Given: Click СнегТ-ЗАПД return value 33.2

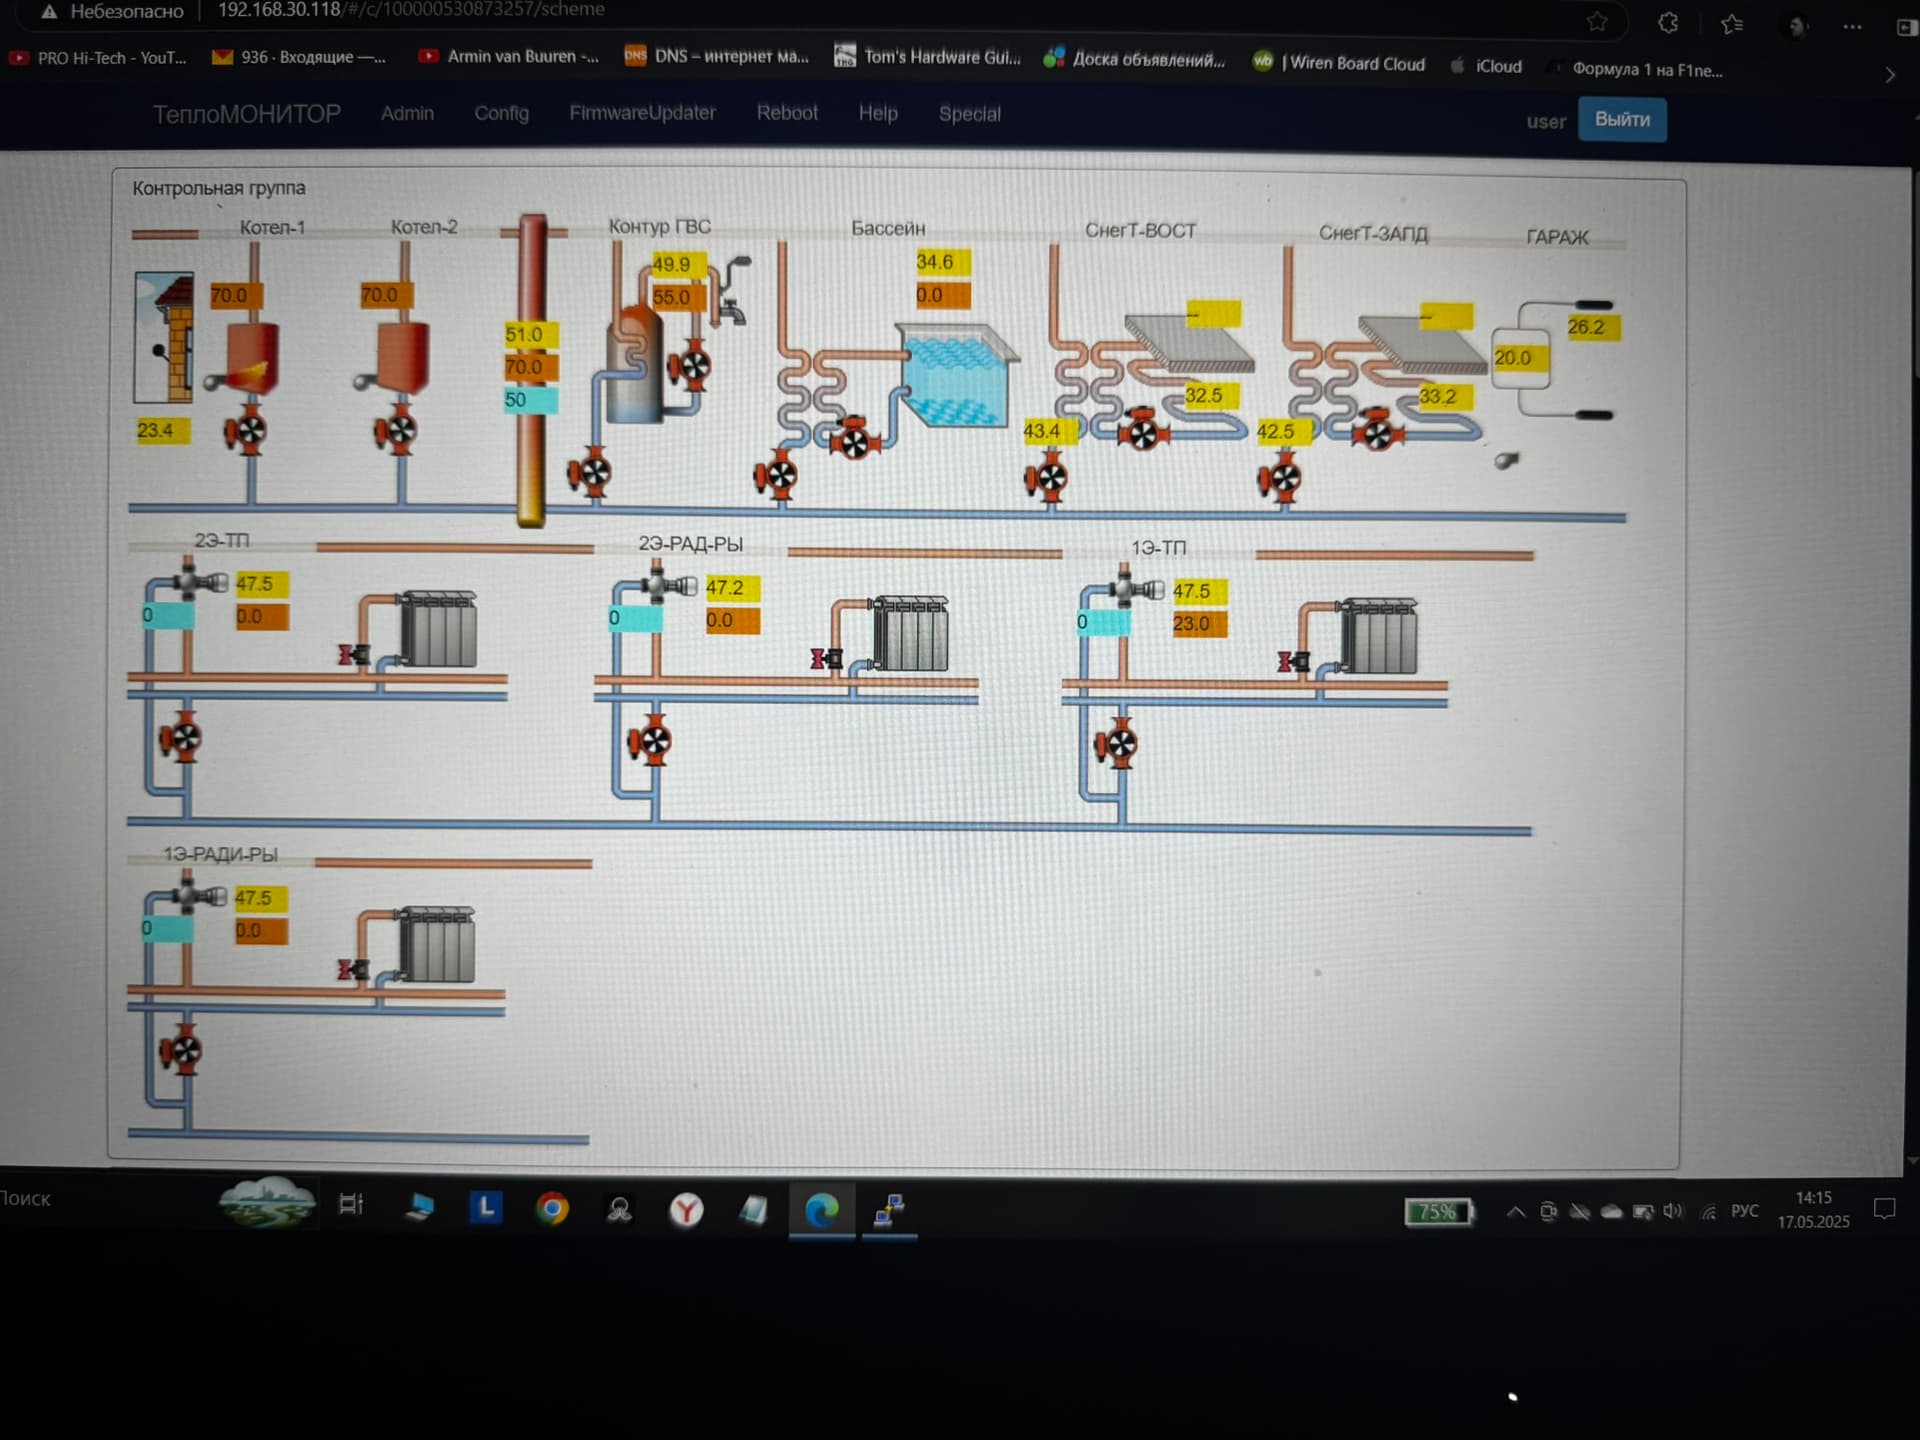Looking at the screenshot, I should coord(1445,396).
